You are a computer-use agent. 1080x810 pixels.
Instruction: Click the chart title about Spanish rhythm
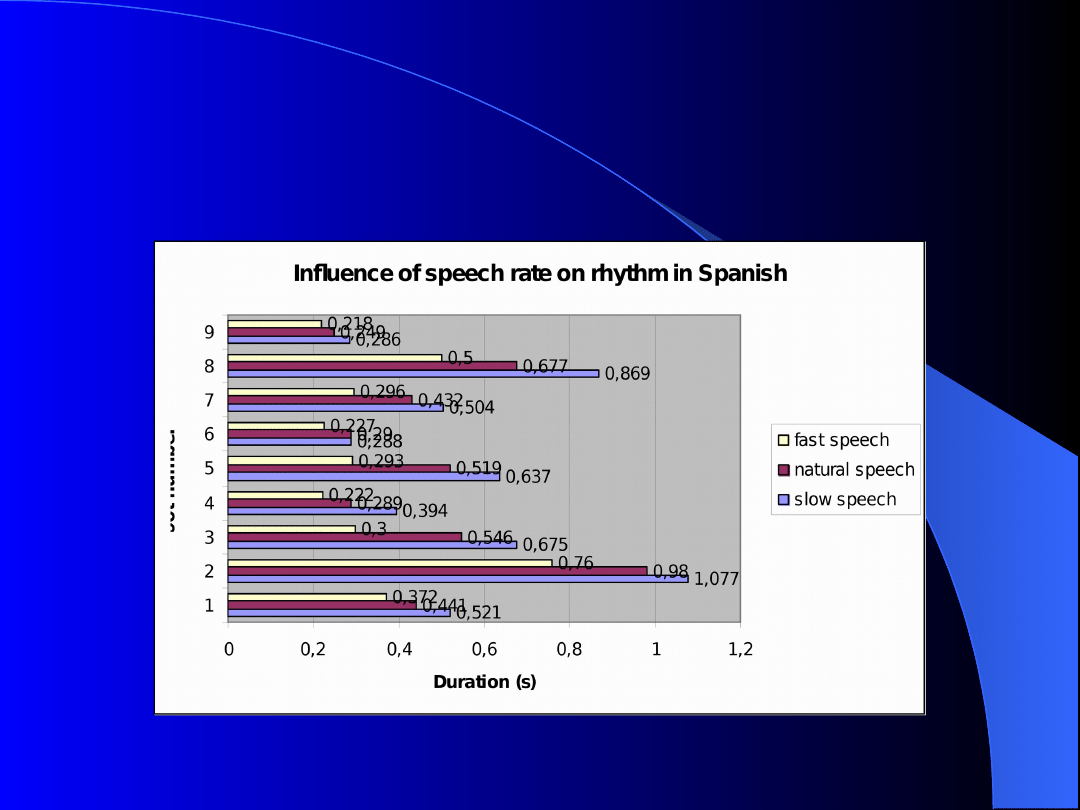(x=540, y=273)
